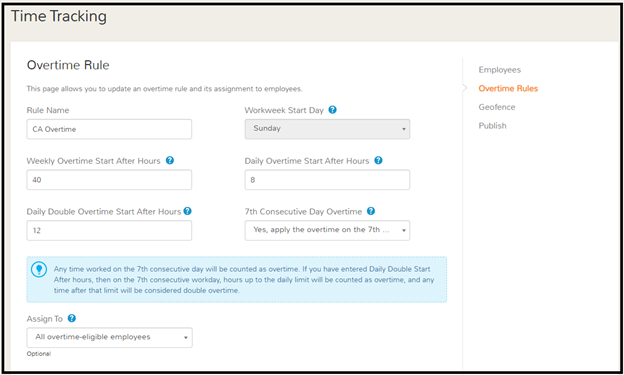Select Overtime Rules in the side navigation
The image size is (624, 375).
coord(508,88)
